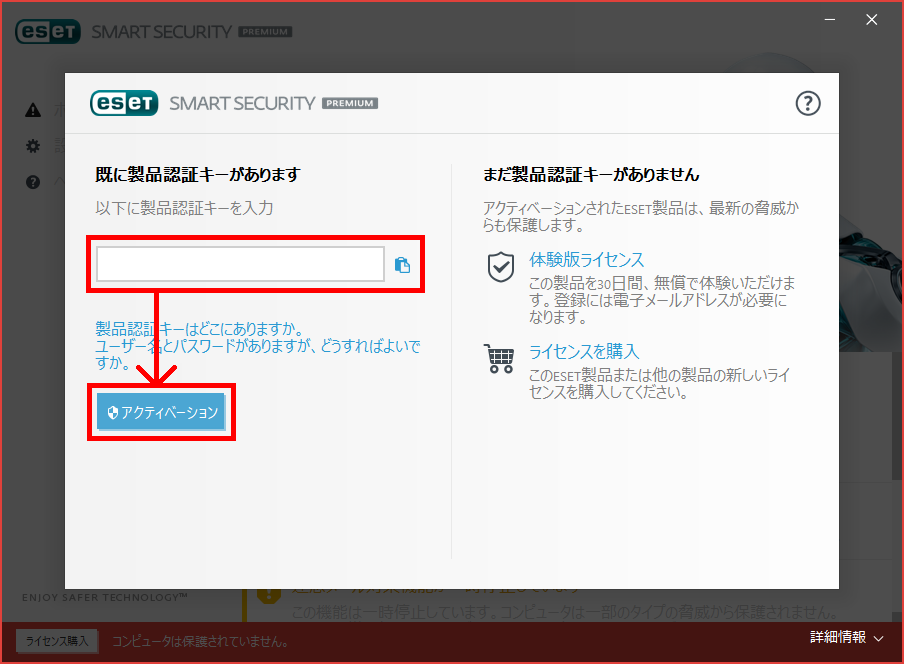
Task: Click status text コンピュータは保護されていません
Action: tap(200, 642)
